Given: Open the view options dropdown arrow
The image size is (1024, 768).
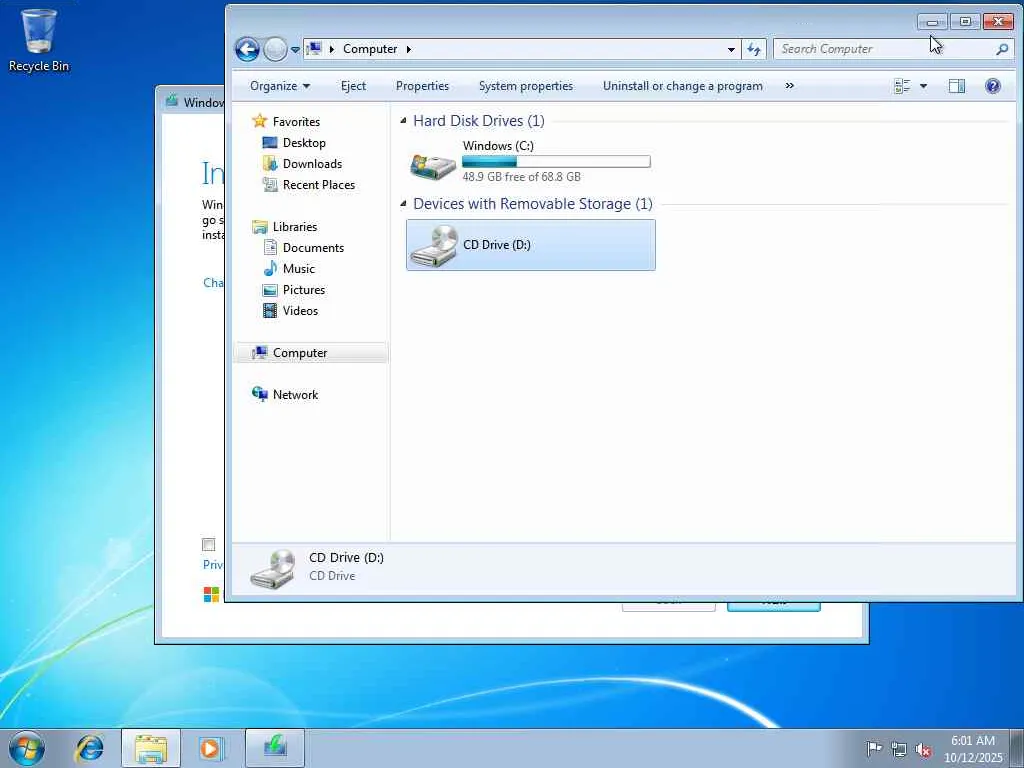Looking at the screenshot, I should (x=923, y=86).
